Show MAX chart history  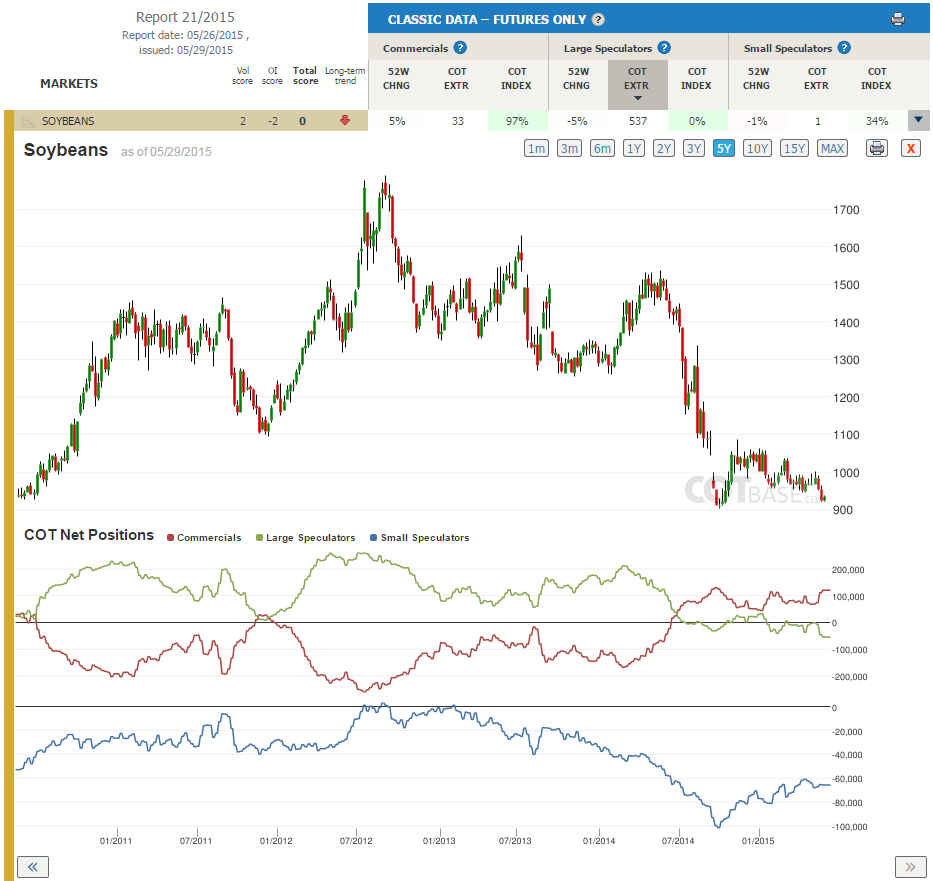[832, 148]
